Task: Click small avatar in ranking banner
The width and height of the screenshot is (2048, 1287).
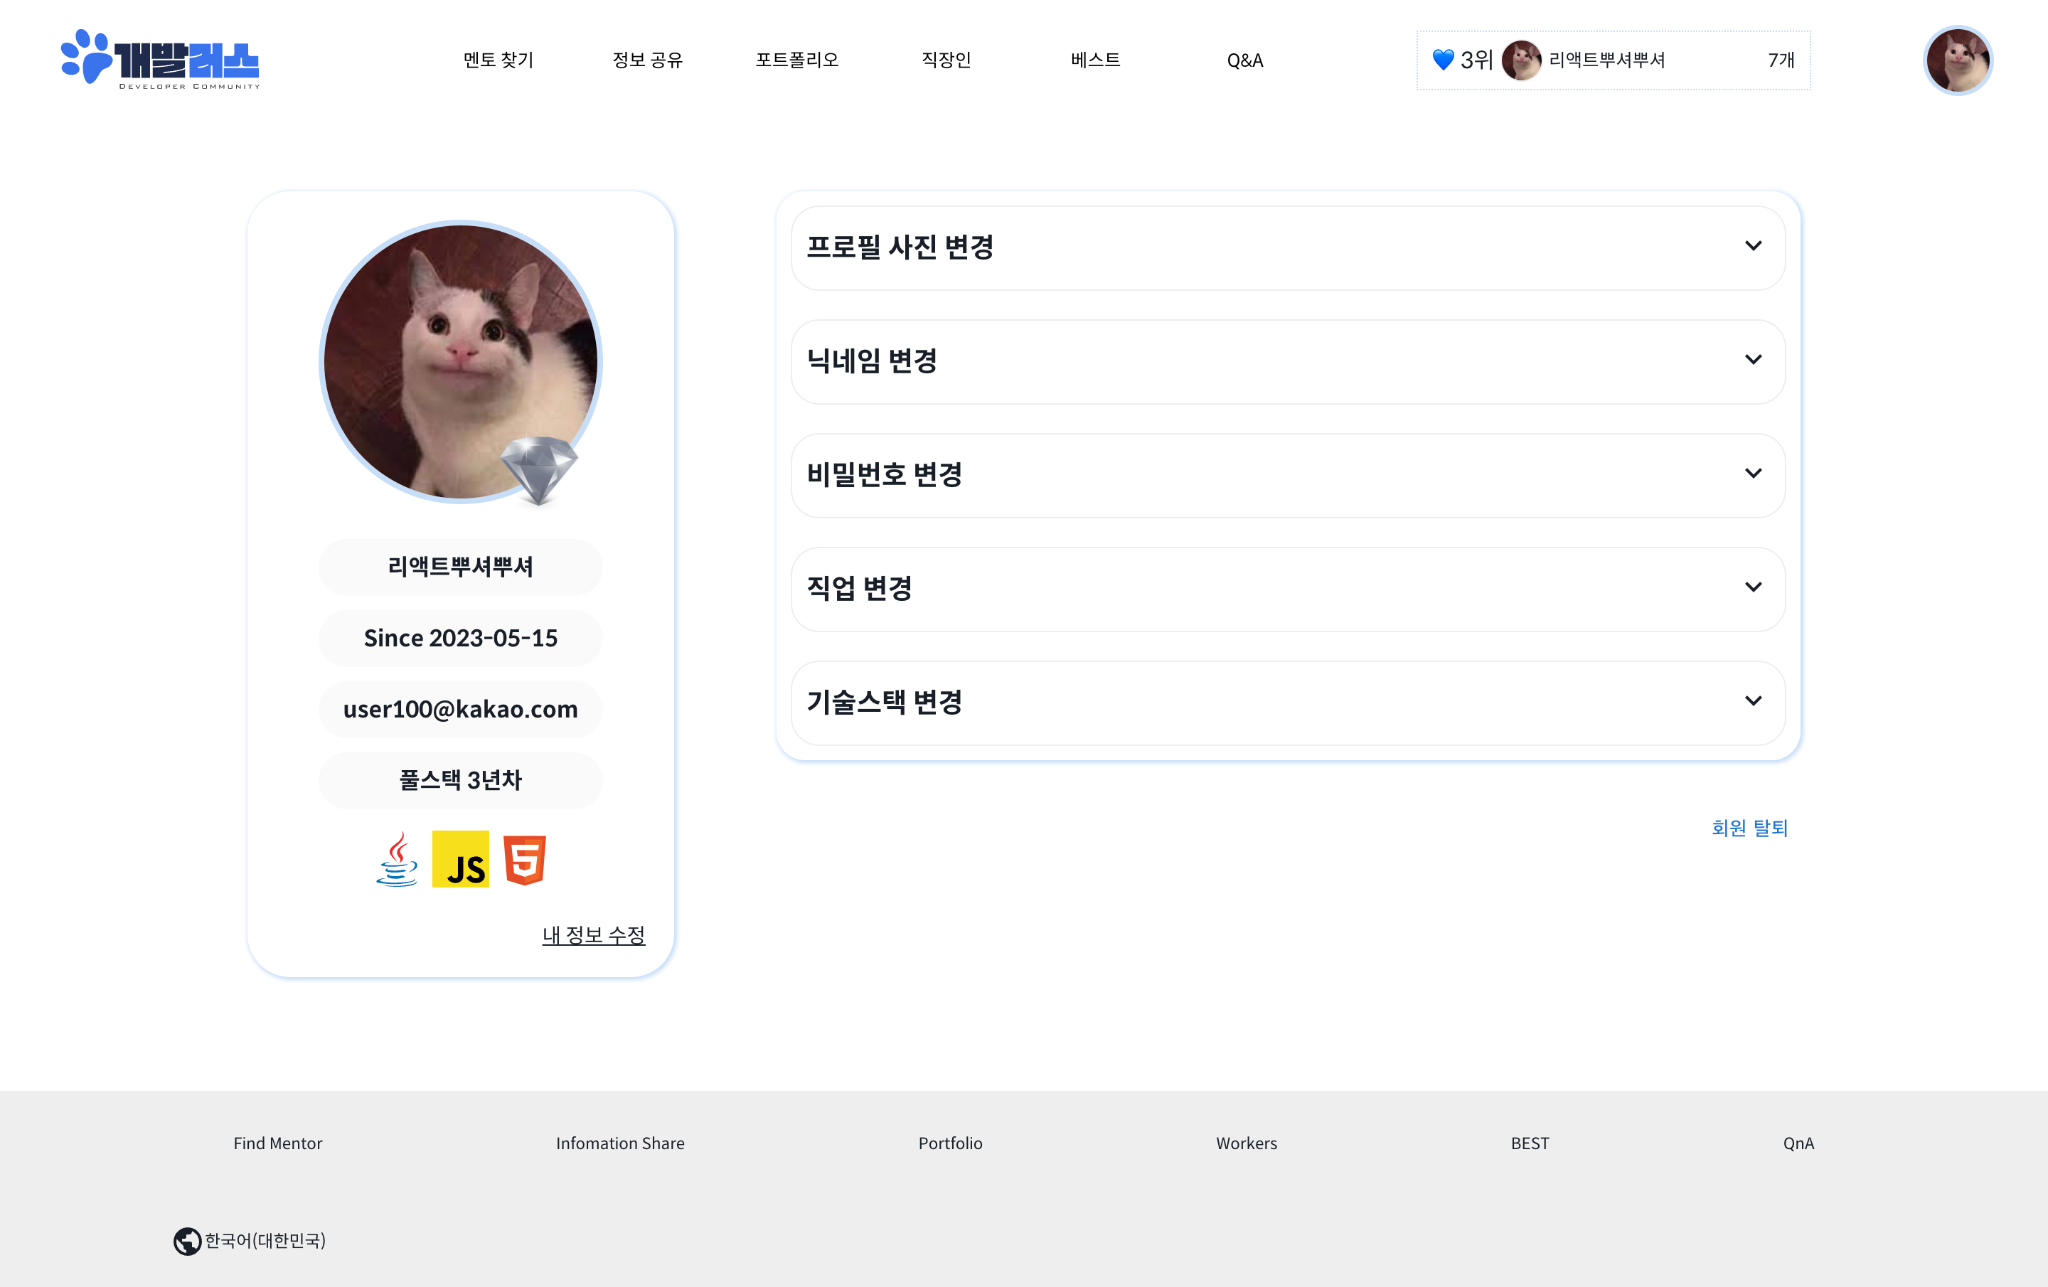Action: (x=1521, y=60)
